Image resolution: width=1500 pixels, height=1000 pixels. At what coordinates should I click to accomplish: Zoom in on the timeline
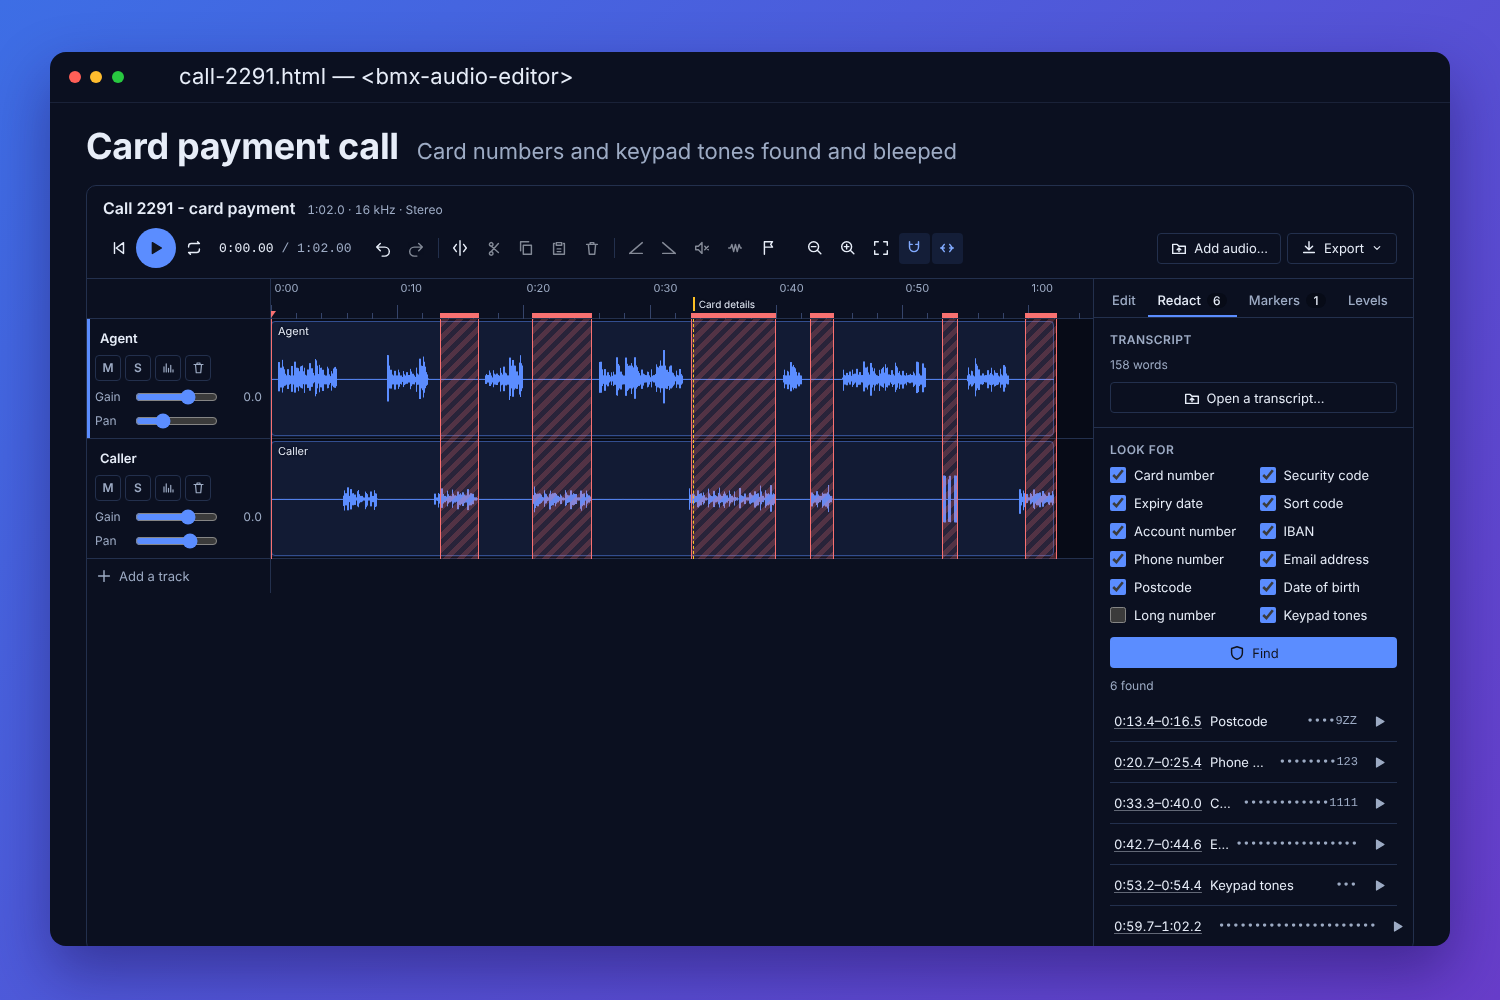coord(848,248)
